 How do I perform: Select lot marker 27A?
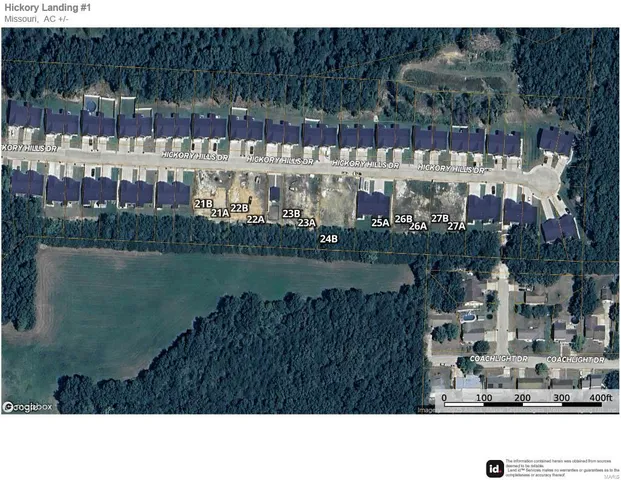click(456, 227)
